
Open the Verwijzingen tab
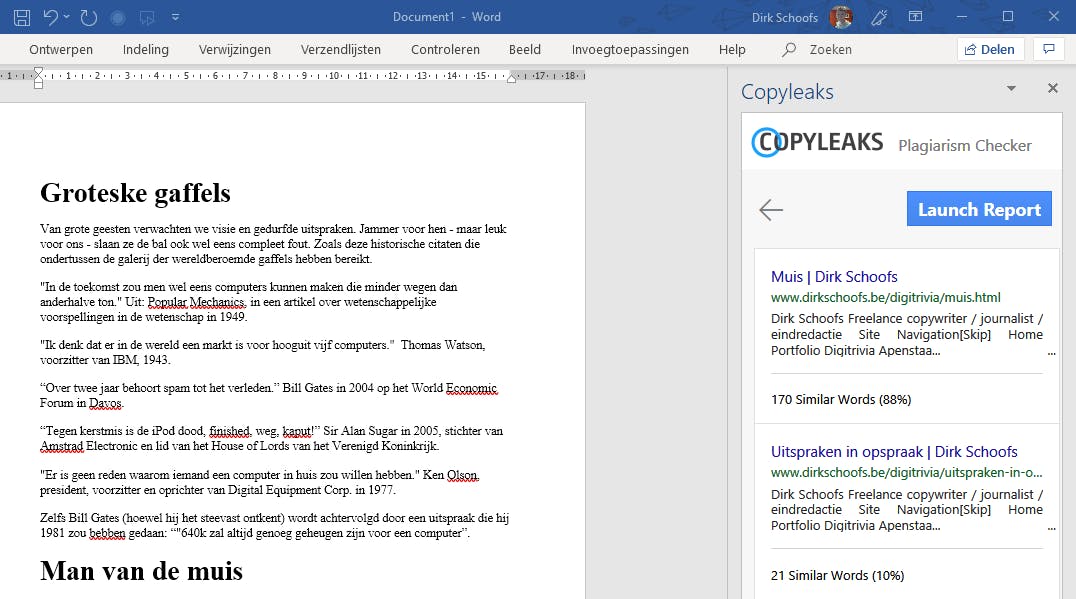coord(234,49)
